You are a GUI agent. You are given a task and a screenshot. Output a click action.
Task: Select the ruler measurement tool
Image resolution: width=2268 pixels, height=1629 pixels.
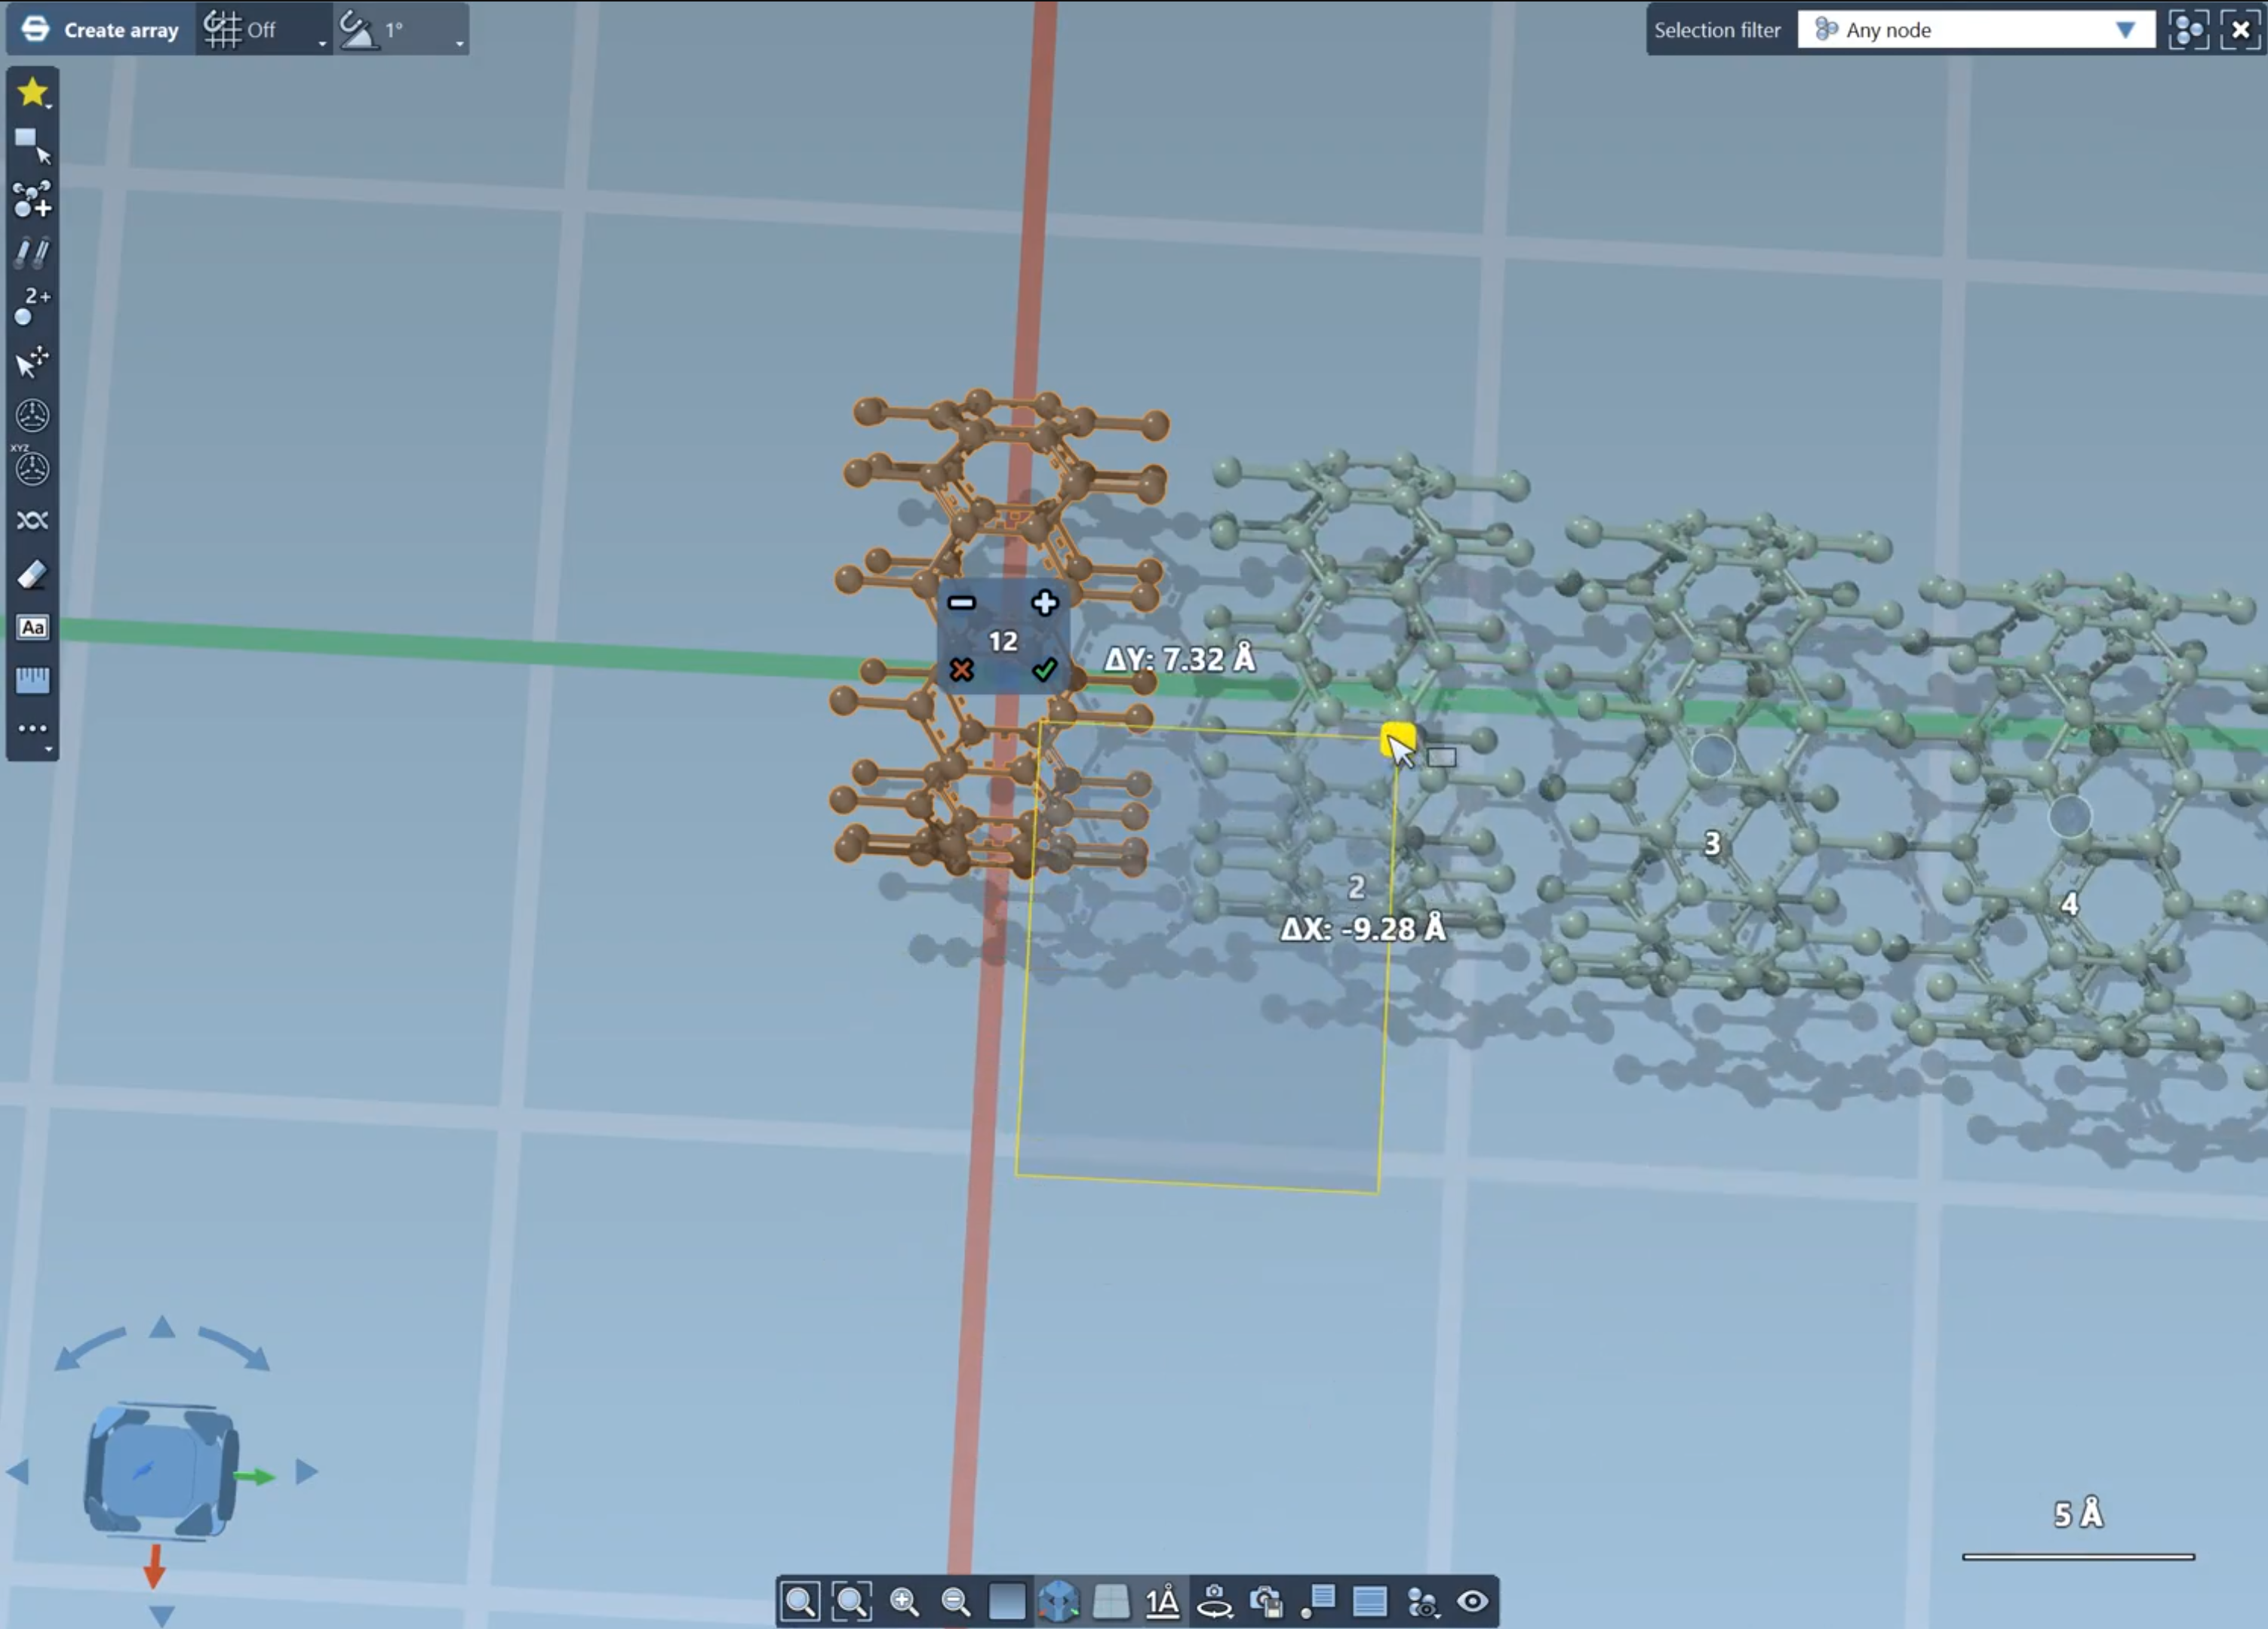point(32,681)
